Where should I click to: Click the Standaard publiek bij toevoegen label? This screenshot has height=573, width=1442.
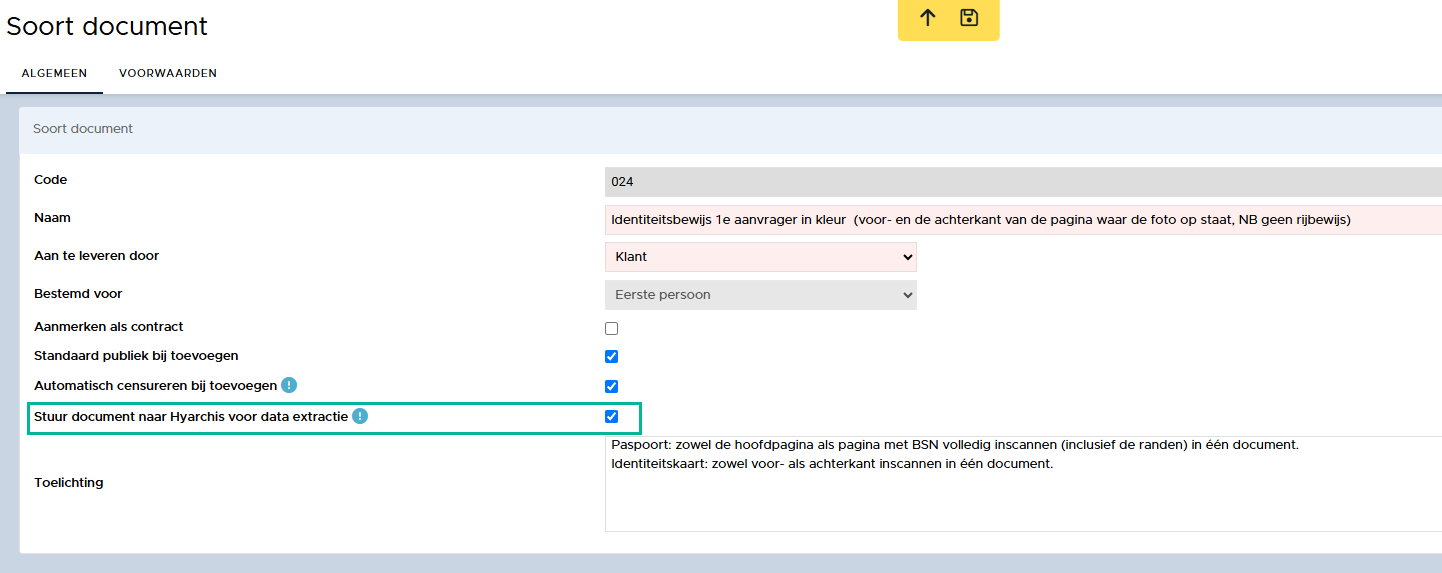pyautogui.click(x=136, y=355)
